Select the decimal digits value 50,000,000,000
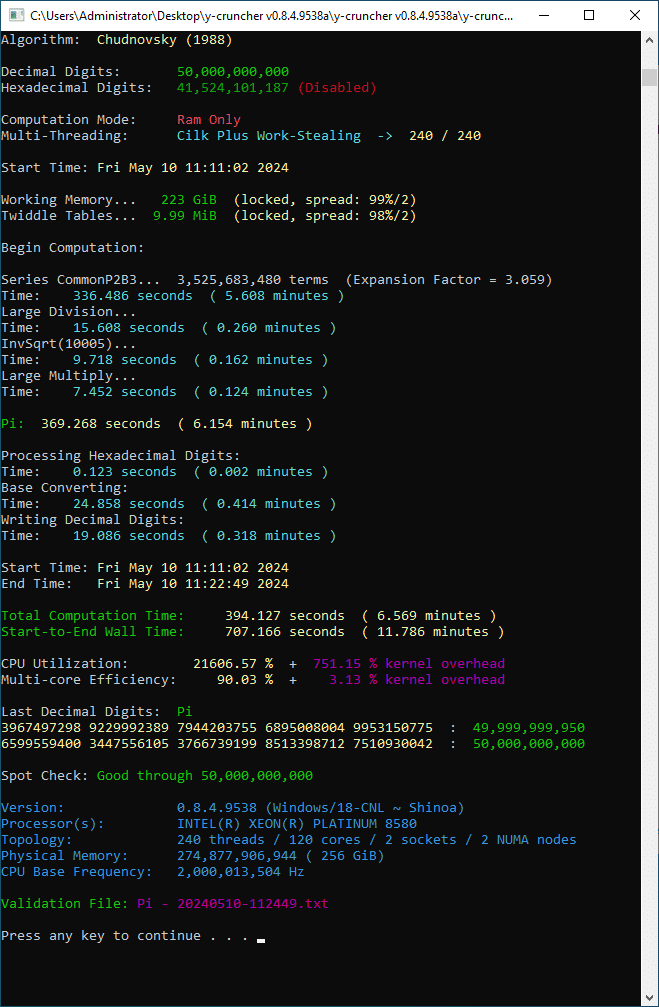659x1007 pixels. (x=233, y=72)
